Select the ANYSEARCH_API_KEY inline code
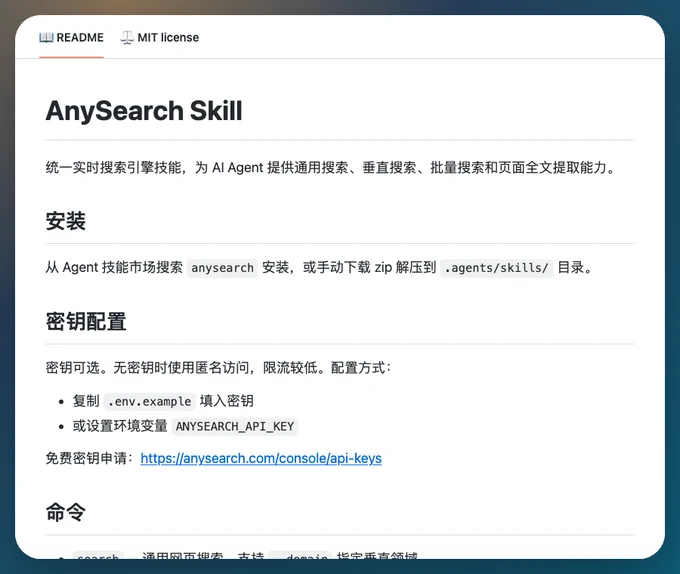680x574 pixels. point(235,427)
